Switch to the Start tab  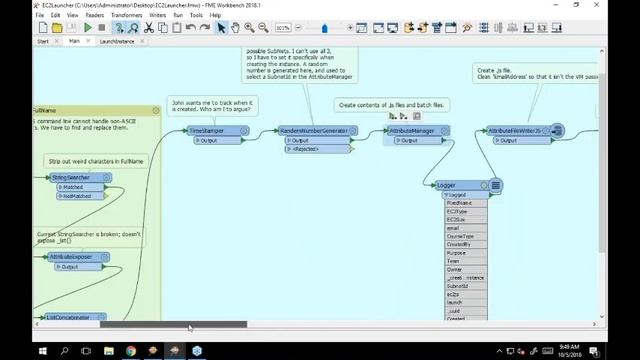43,41
